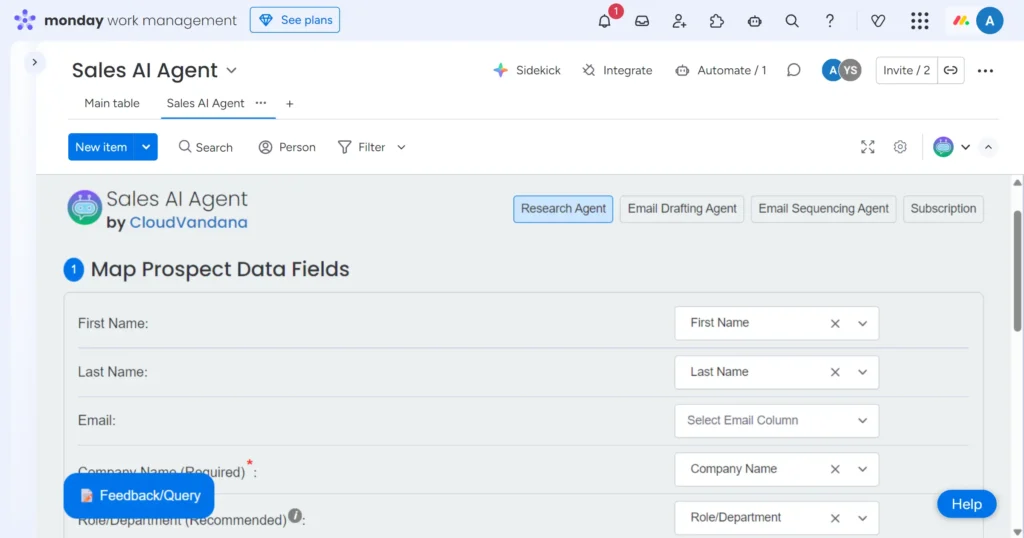Click the fullscreen expand icon
1024x538 pixels.
pos(868,147)
